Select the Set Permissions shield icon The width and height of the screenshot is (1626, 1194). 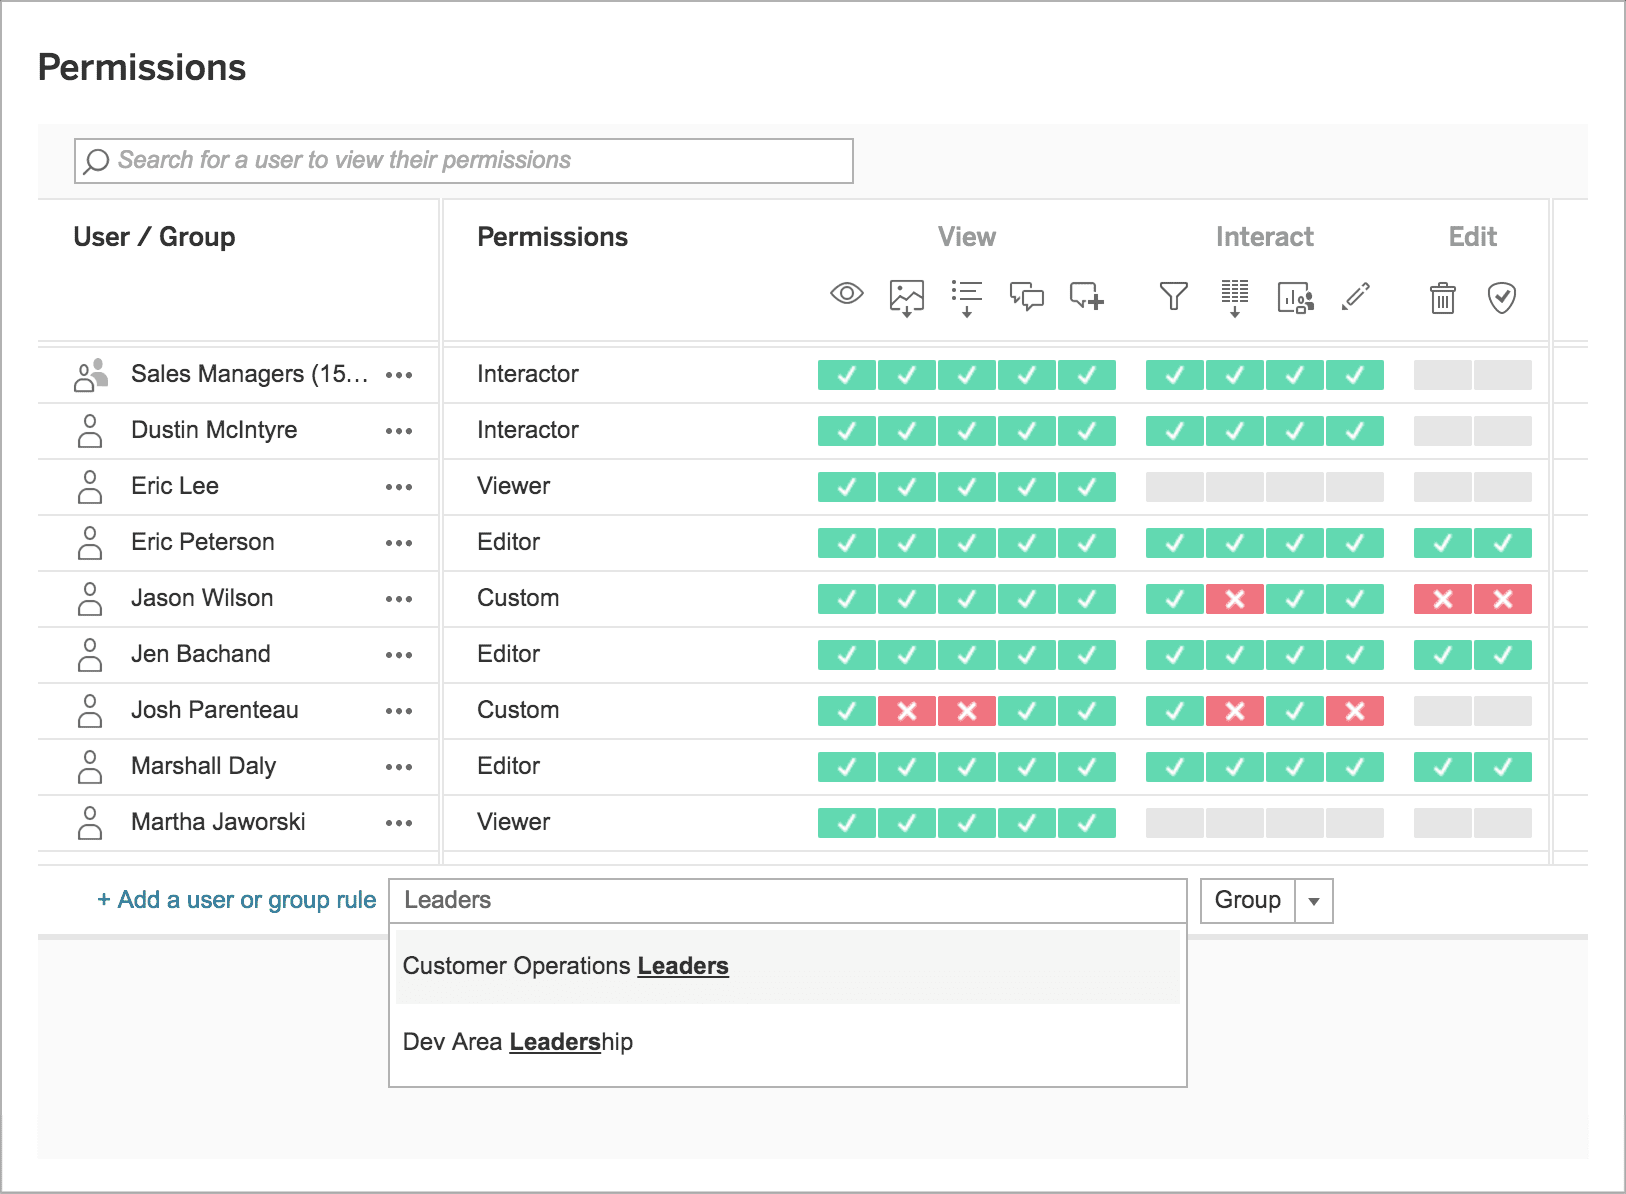(1502, 297)
